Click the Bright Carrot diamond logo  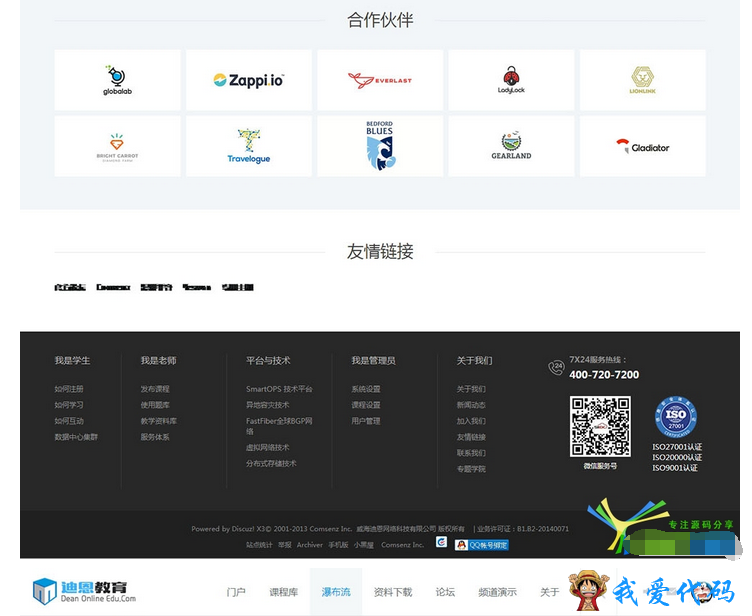pyautogui.click(x=118, y=146)
